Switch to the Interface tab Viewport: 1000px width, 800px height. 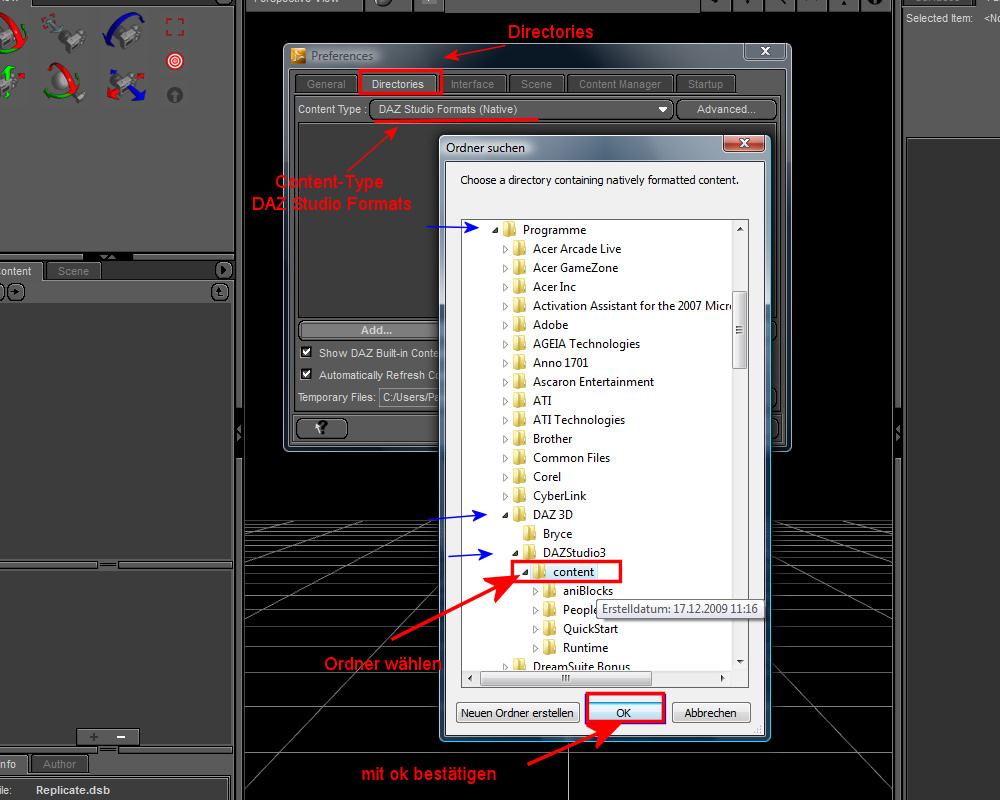tap(472, 84)
